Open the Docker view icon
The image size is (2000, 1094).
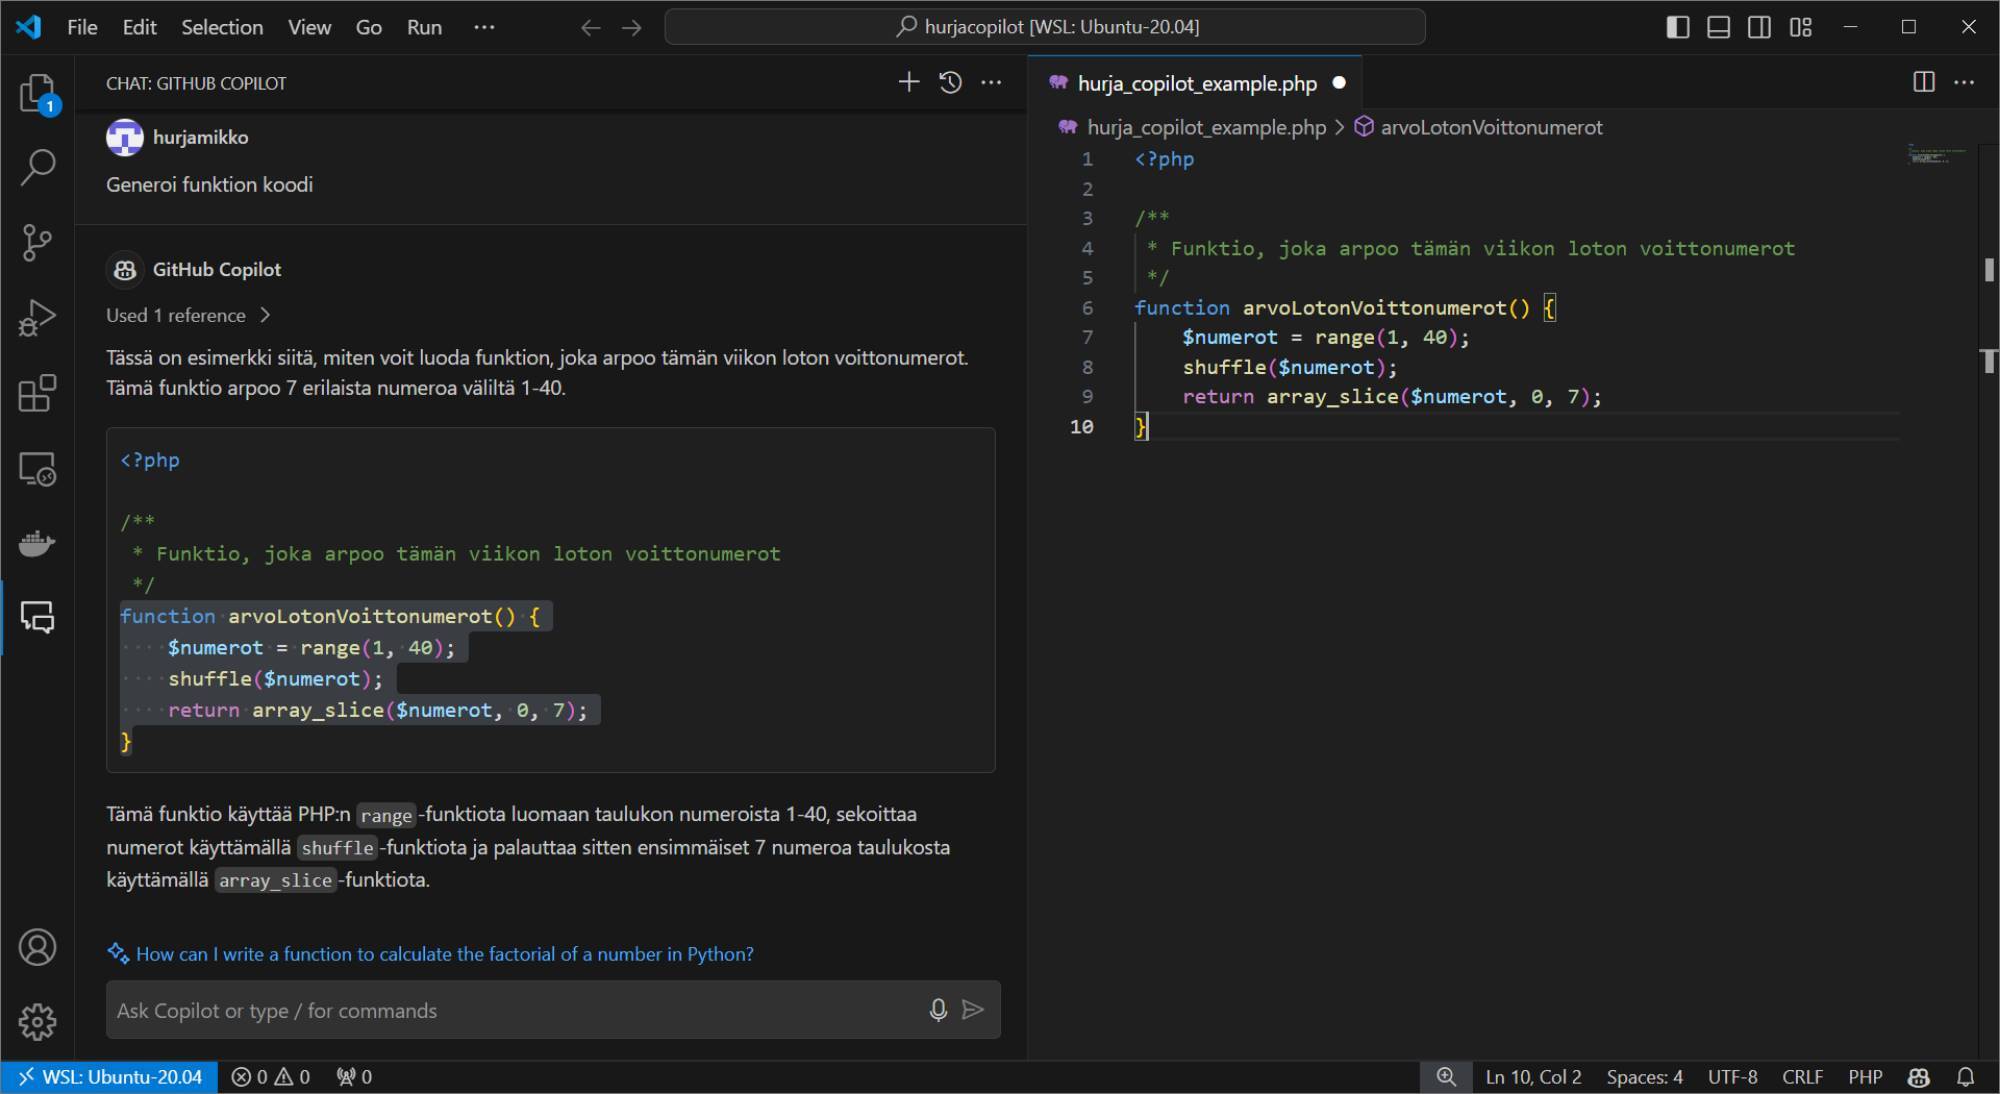coord(37,544)
